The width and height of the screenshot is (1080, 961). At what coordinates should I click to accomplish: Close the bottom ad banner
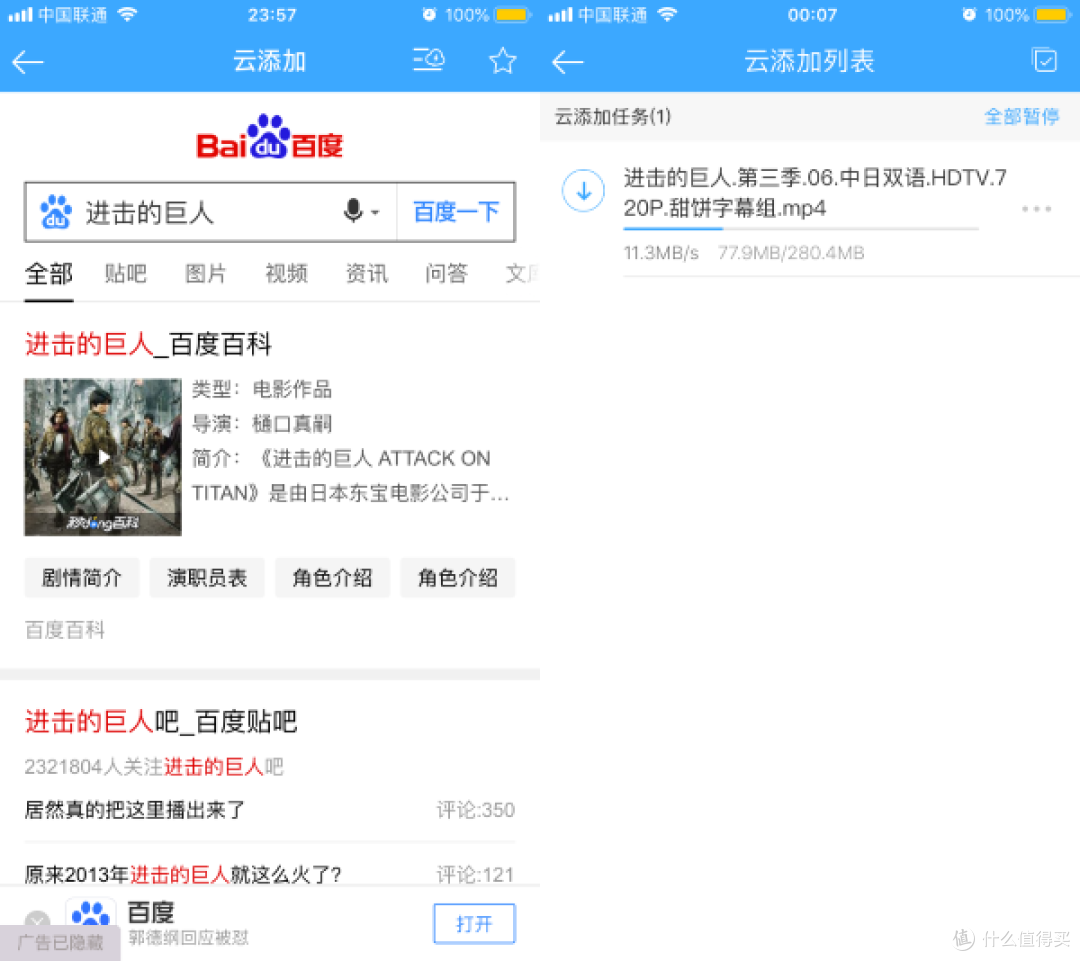37,919
